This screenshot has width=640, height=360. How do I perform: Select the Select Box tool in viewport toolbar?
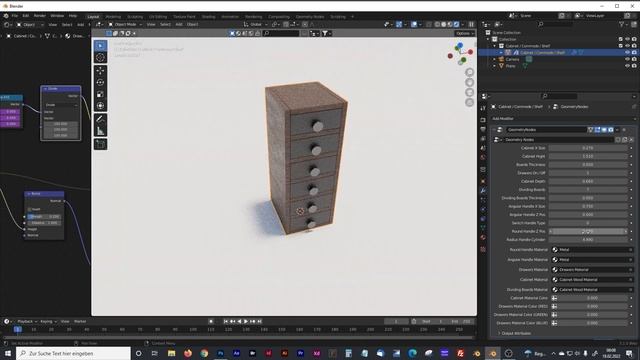tap(100, 46)
